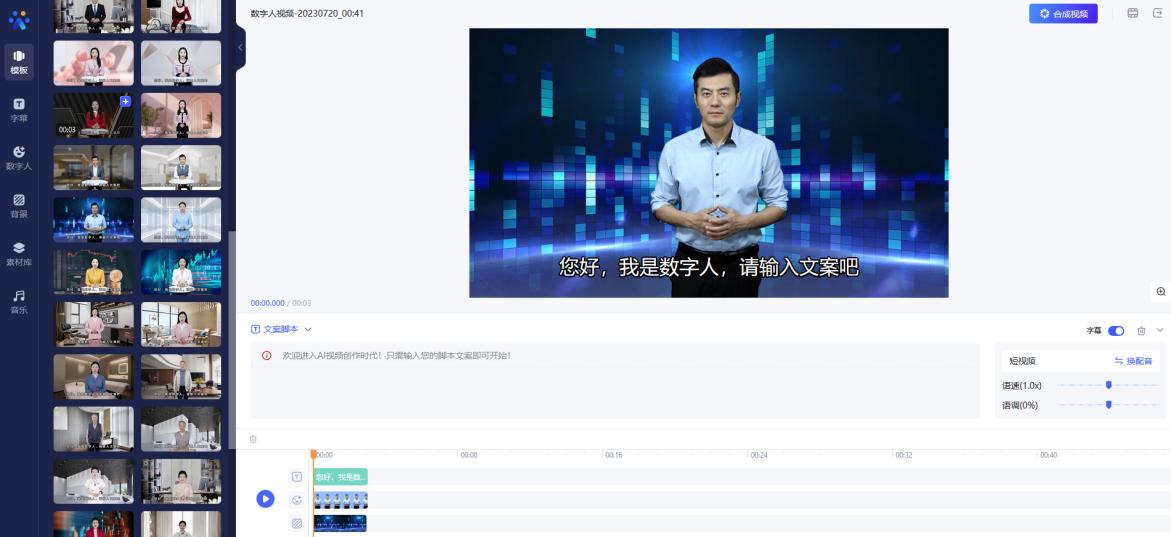Open the 字幕 subtitles tab
Screen dimensions: 1171x537
click(x=19, y=110)
